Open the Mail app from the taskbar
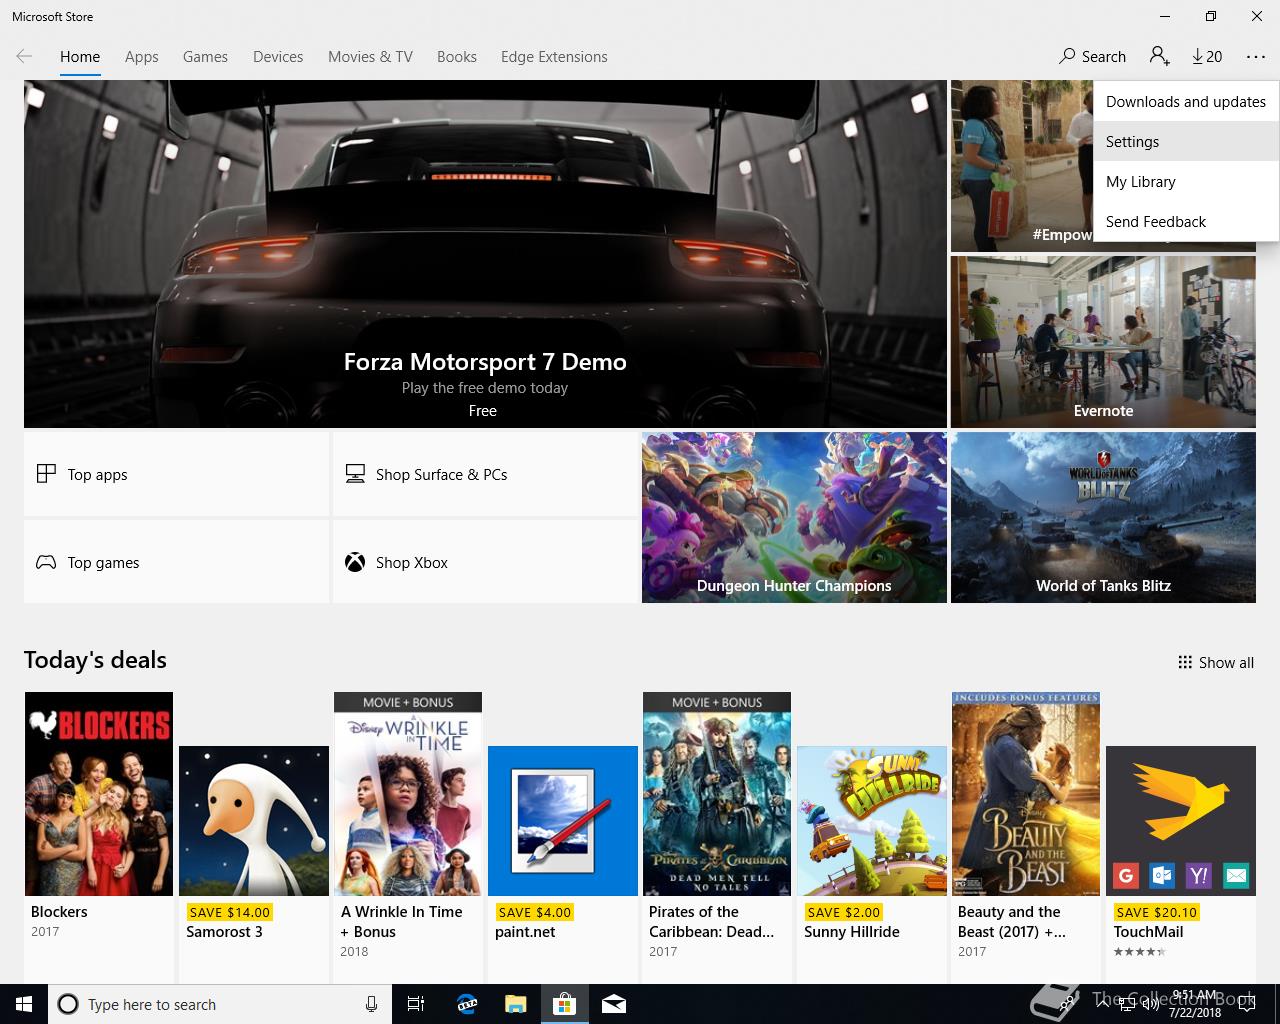Image resolution: width=1280 pixels, height=1024 pixels. point(614,1004)
